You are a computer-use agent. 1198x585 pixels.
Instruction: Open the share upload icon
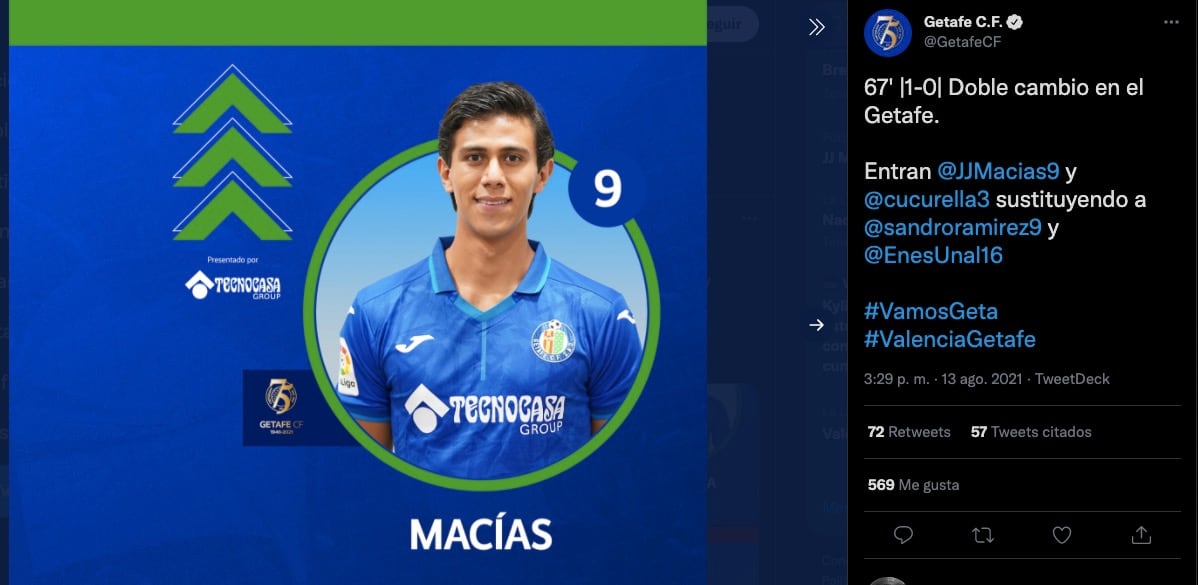click(x=1141, y=535)
